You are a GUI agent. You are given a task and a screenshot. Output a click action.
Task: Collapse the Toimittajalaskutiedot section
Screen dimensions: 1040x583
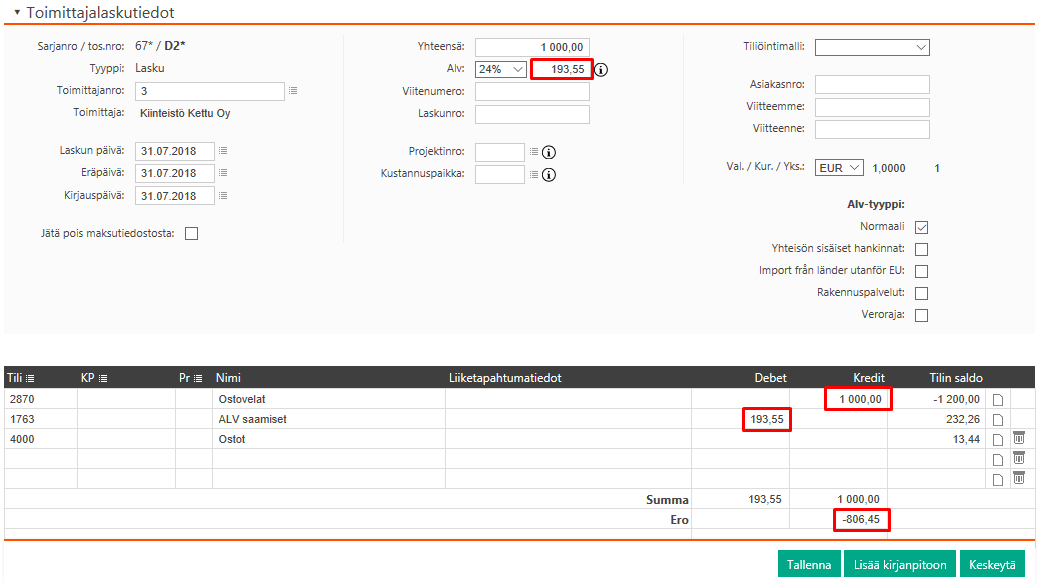click(17, 12)
